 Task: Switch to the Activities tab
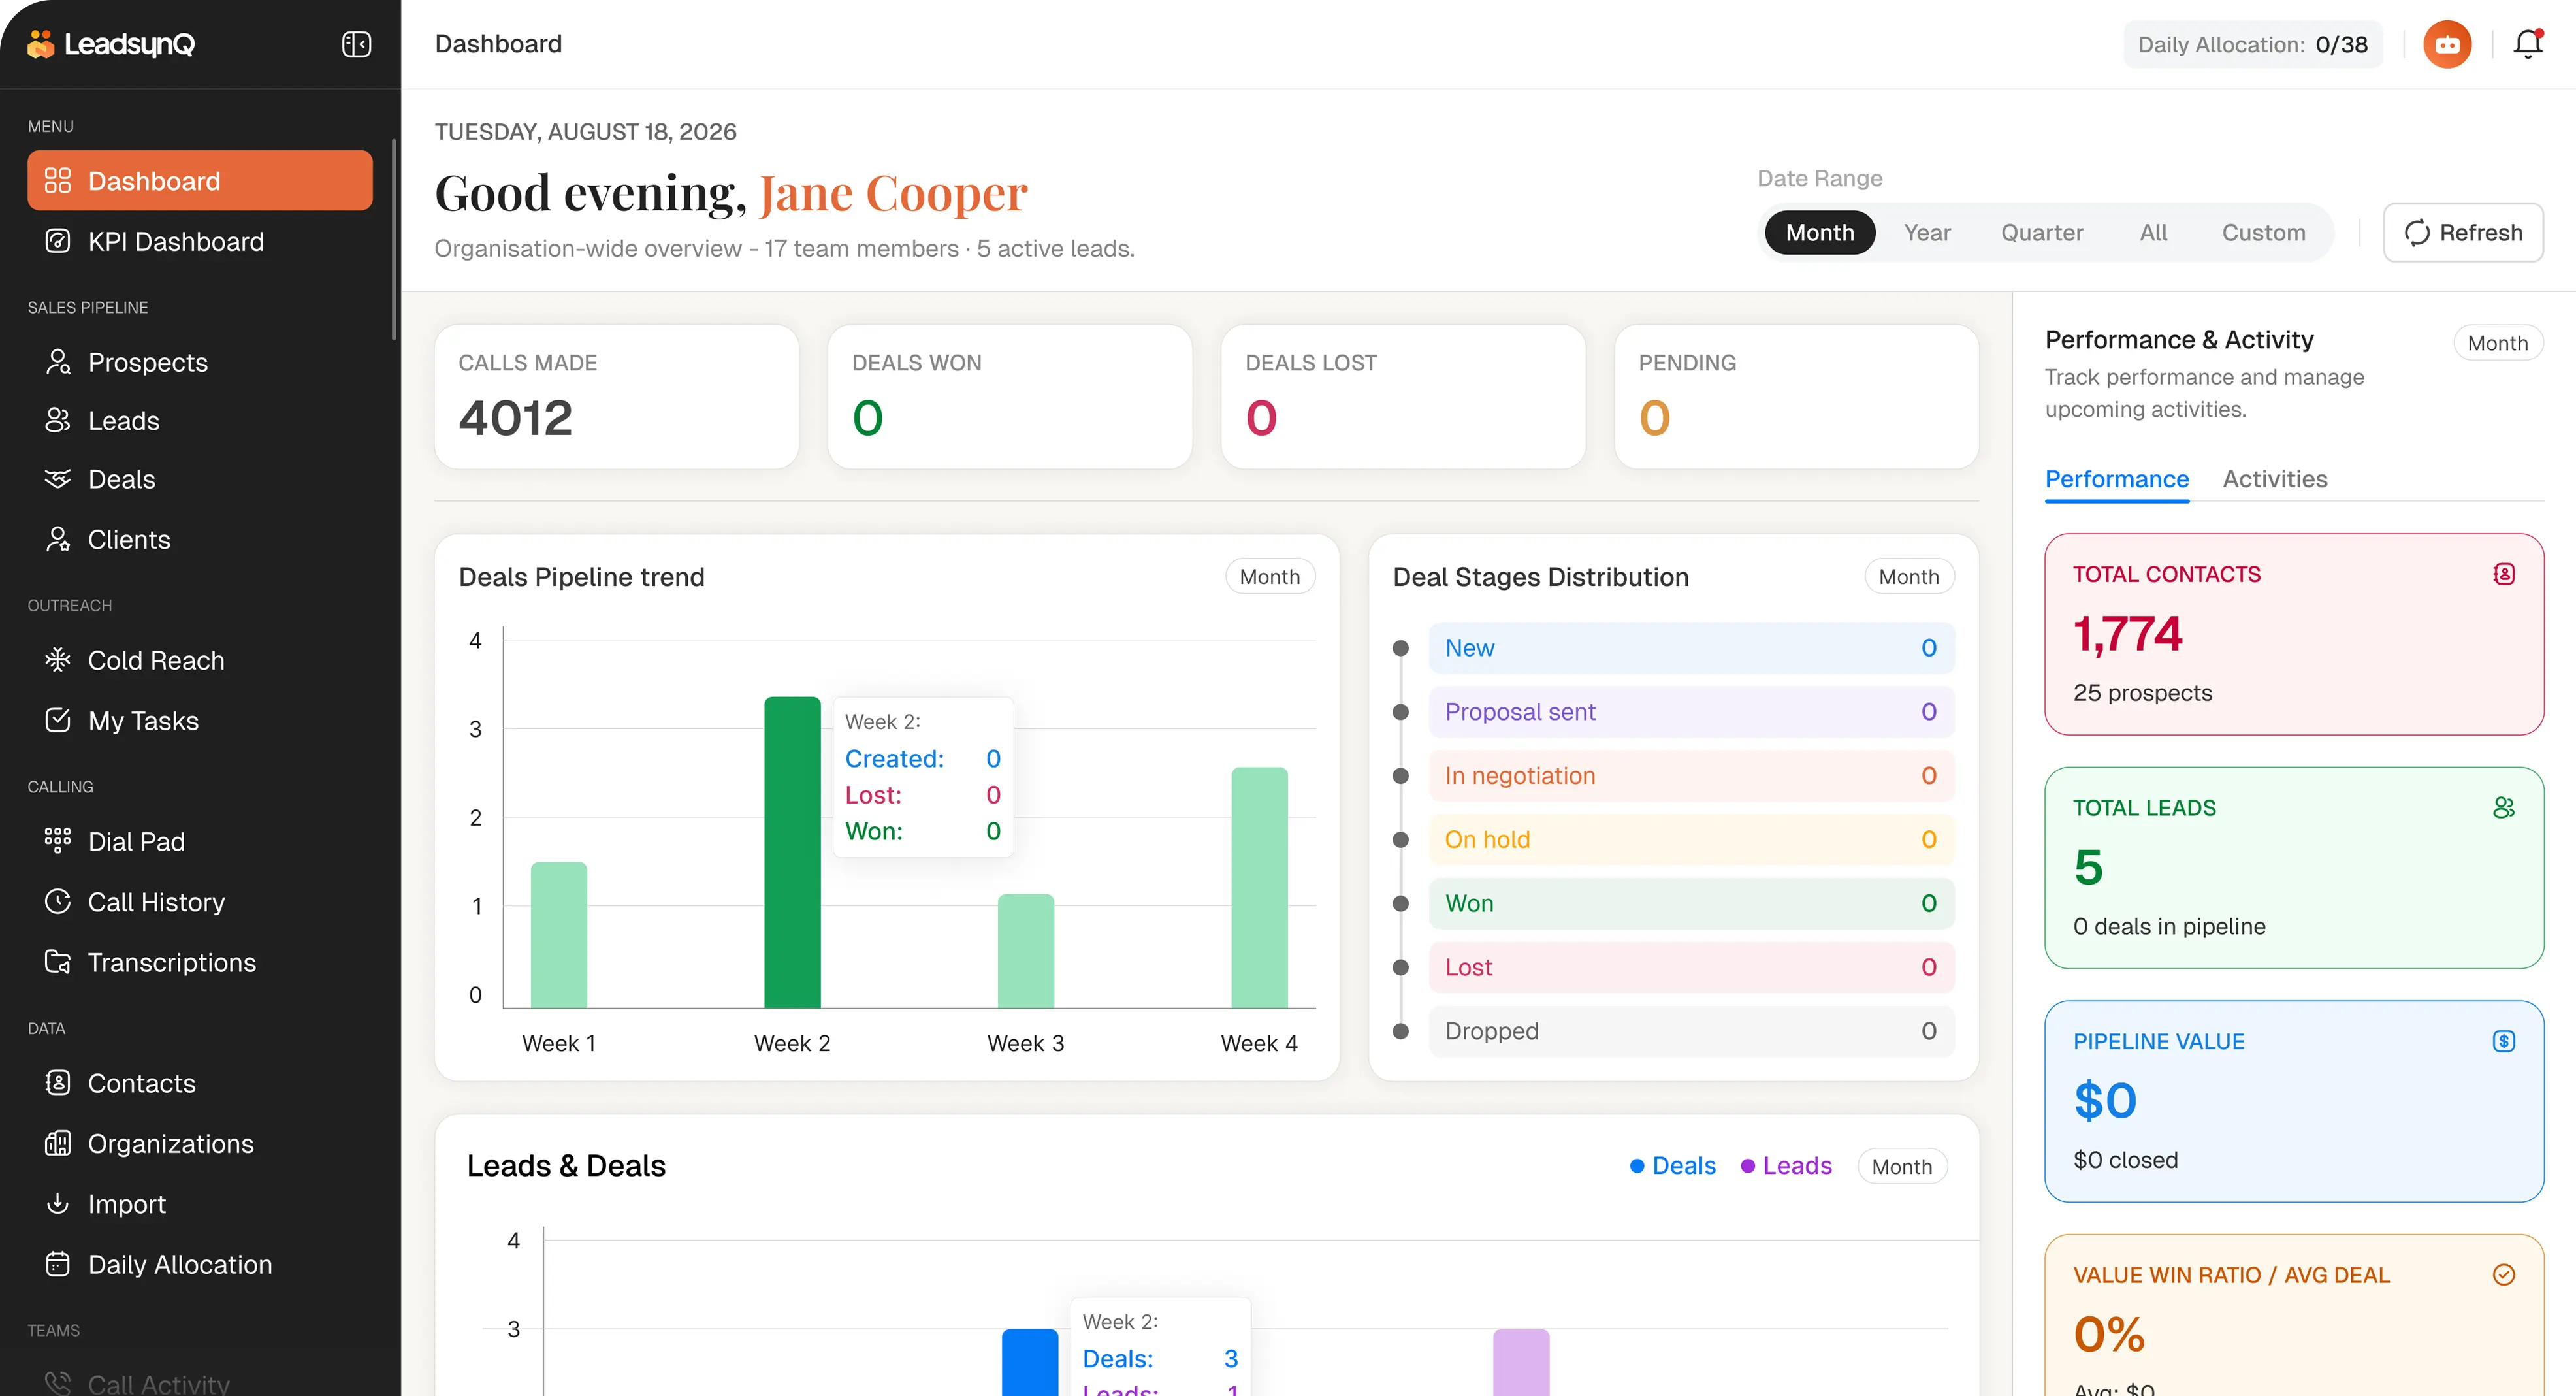[x=2275, y=480]
